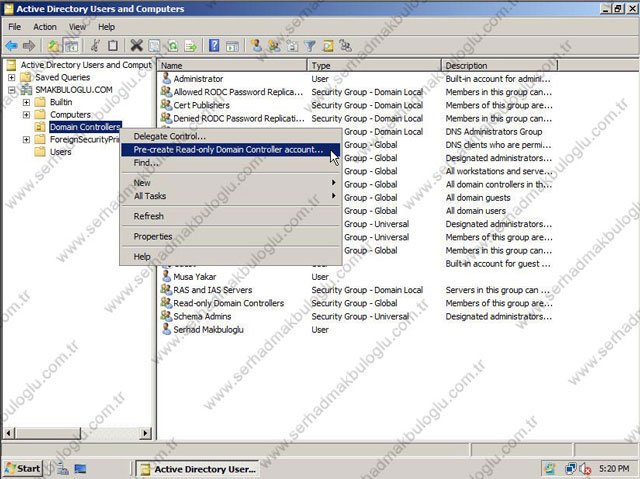The width and height of the screenshot is (640, 479).
Task: Click the green Refresh toolbar icon
Action: tap(173, 46)
